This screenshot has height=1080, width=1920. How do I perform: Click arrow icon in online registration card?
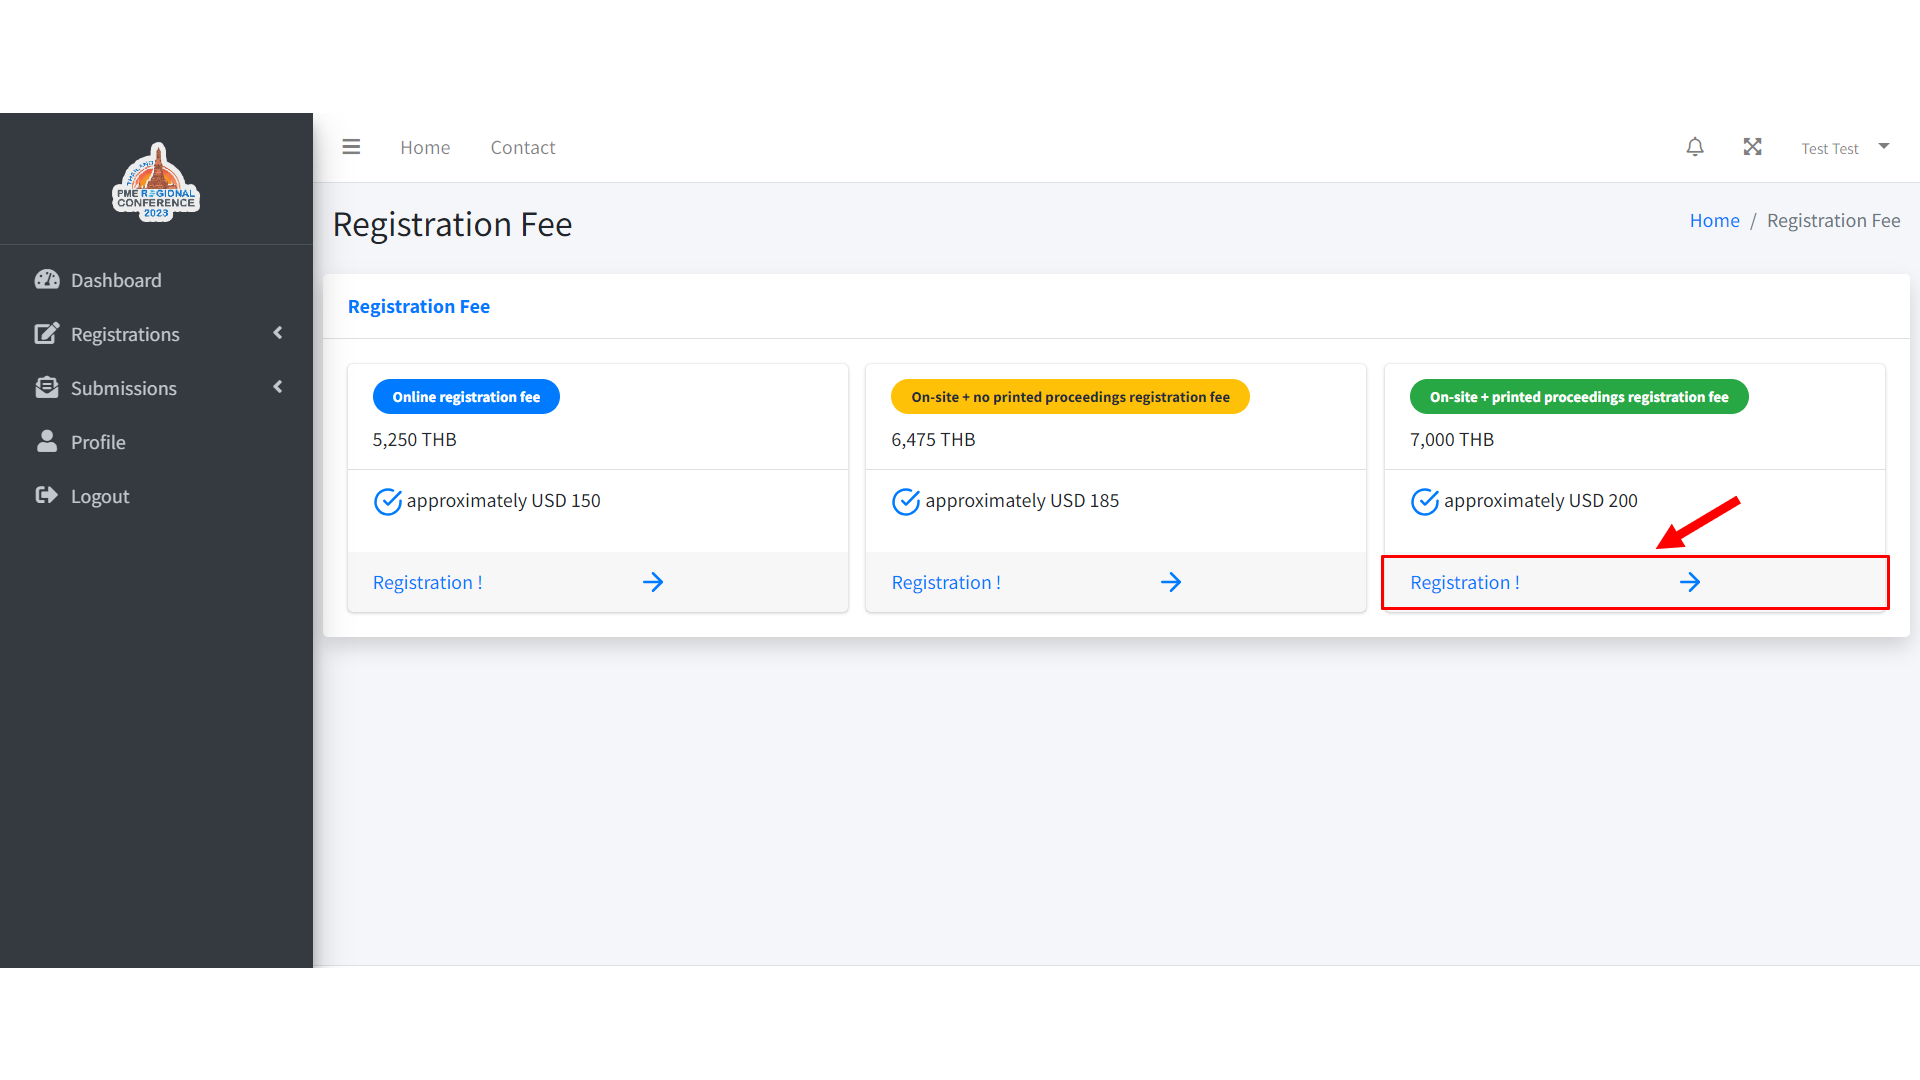pos(653,582)
